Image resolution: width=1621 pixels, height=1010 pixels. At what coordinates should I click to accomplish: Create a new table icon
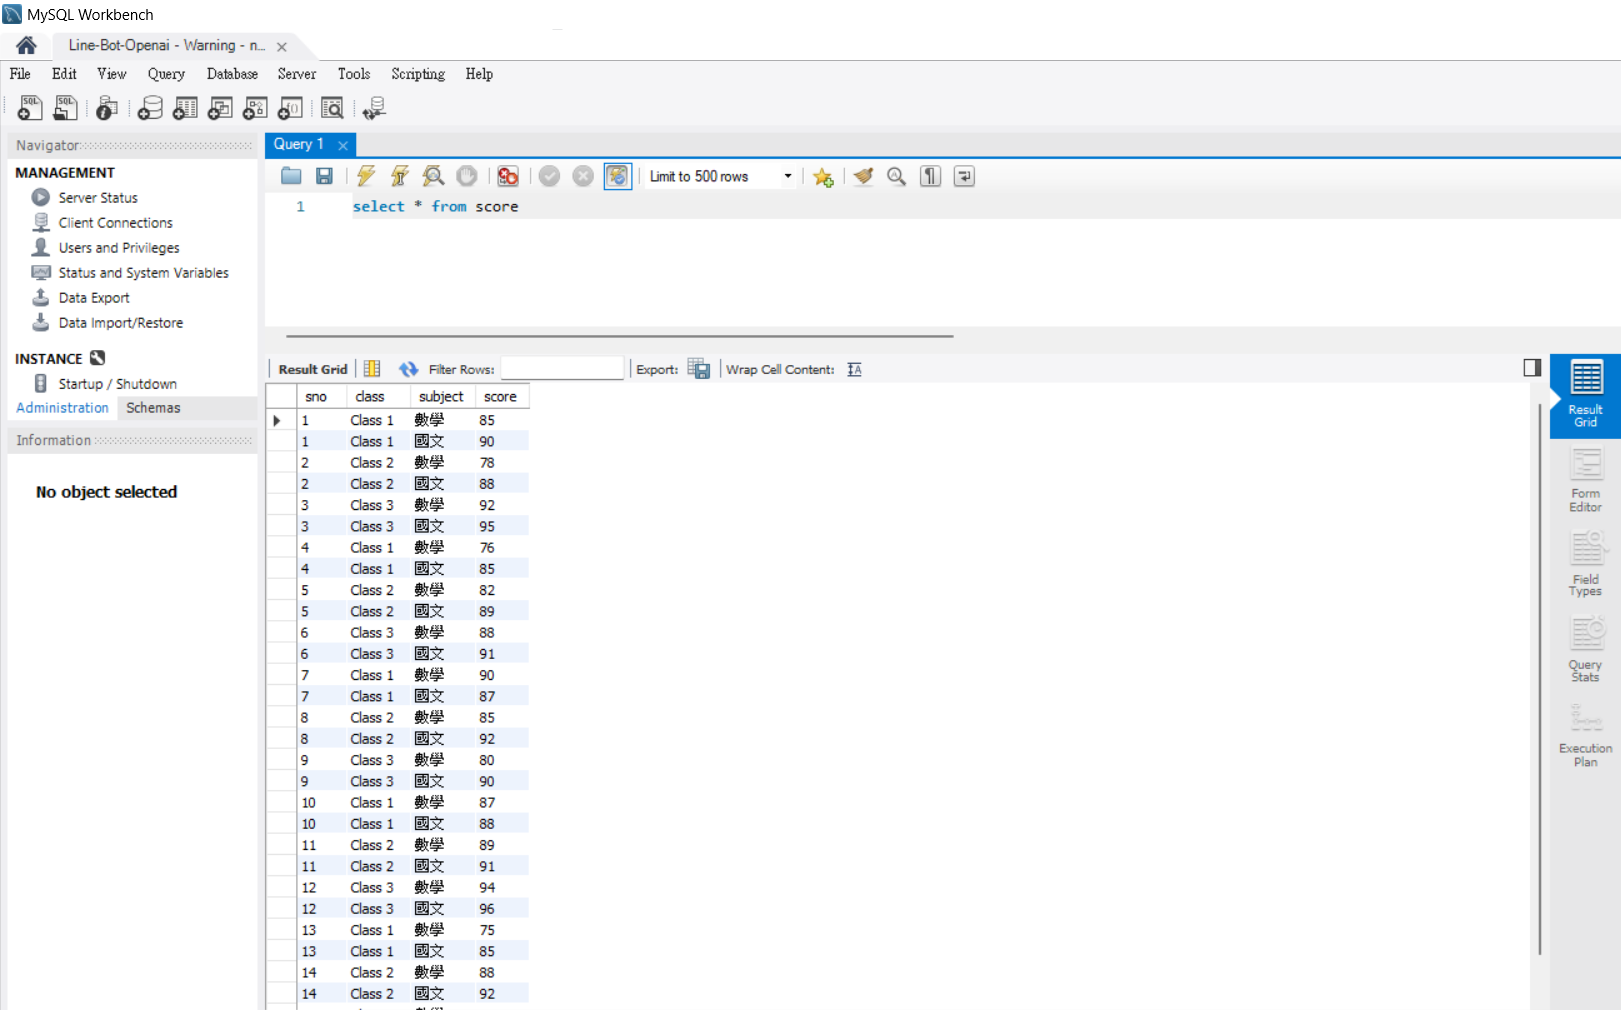(185, 108)
